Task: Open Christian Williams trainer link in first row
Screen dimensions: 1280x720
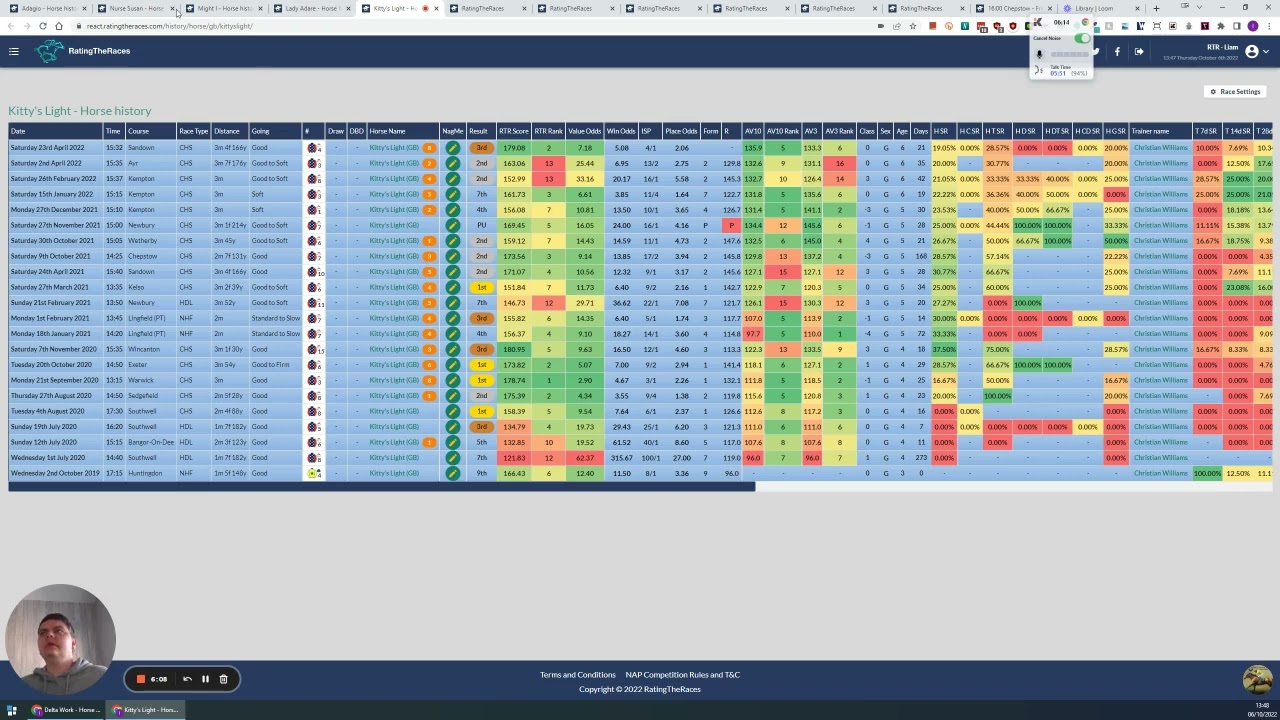Action: click(x=1160, y=148)
